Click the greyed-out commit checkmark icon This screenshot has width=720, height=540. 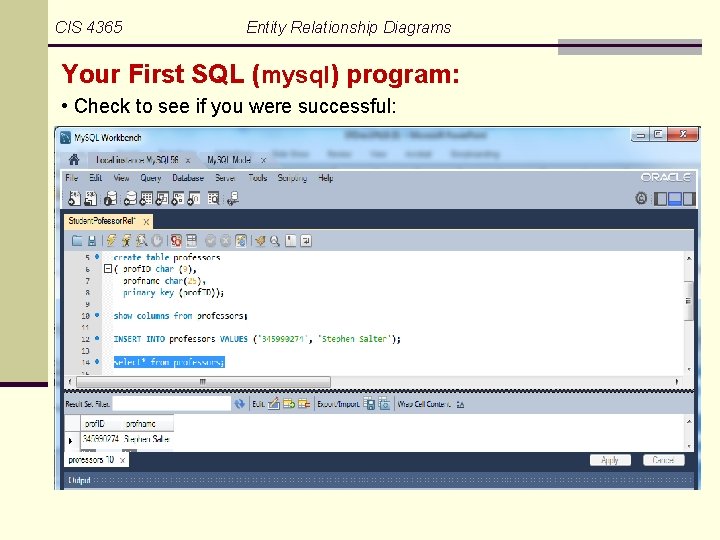click(210, 241)
